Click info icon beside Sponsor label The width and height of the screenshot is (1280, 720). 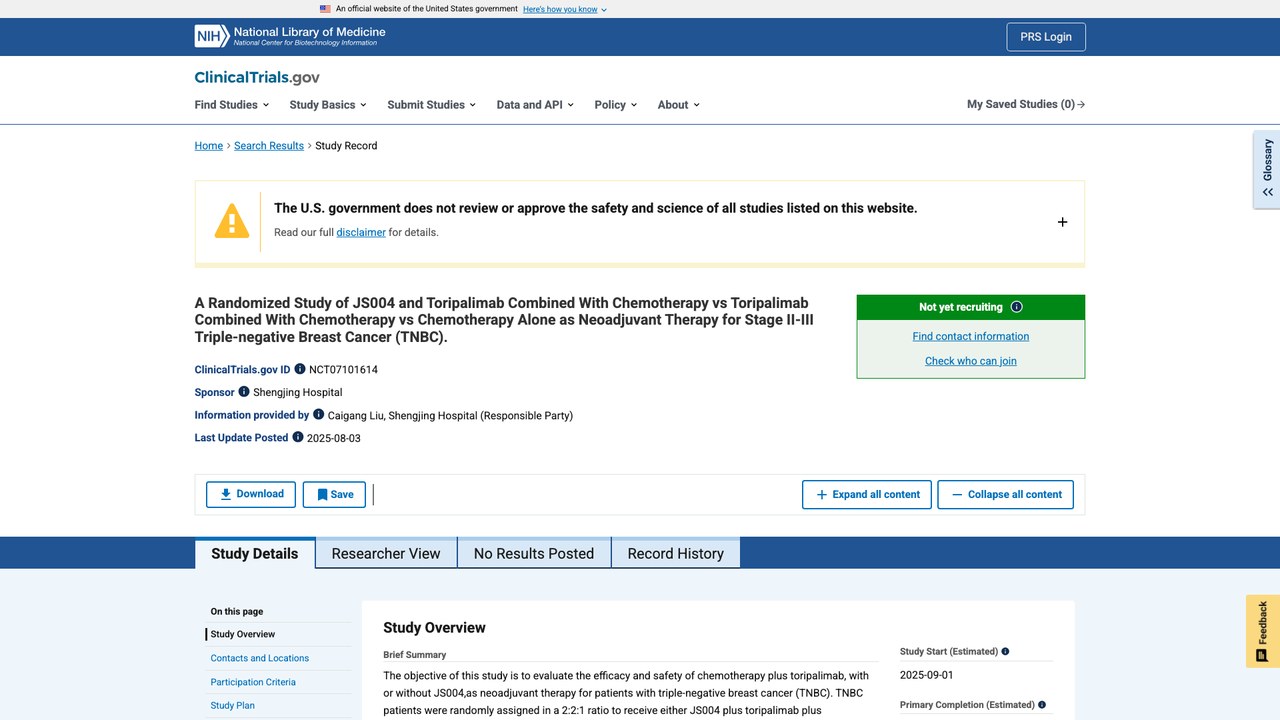(244, 392)
